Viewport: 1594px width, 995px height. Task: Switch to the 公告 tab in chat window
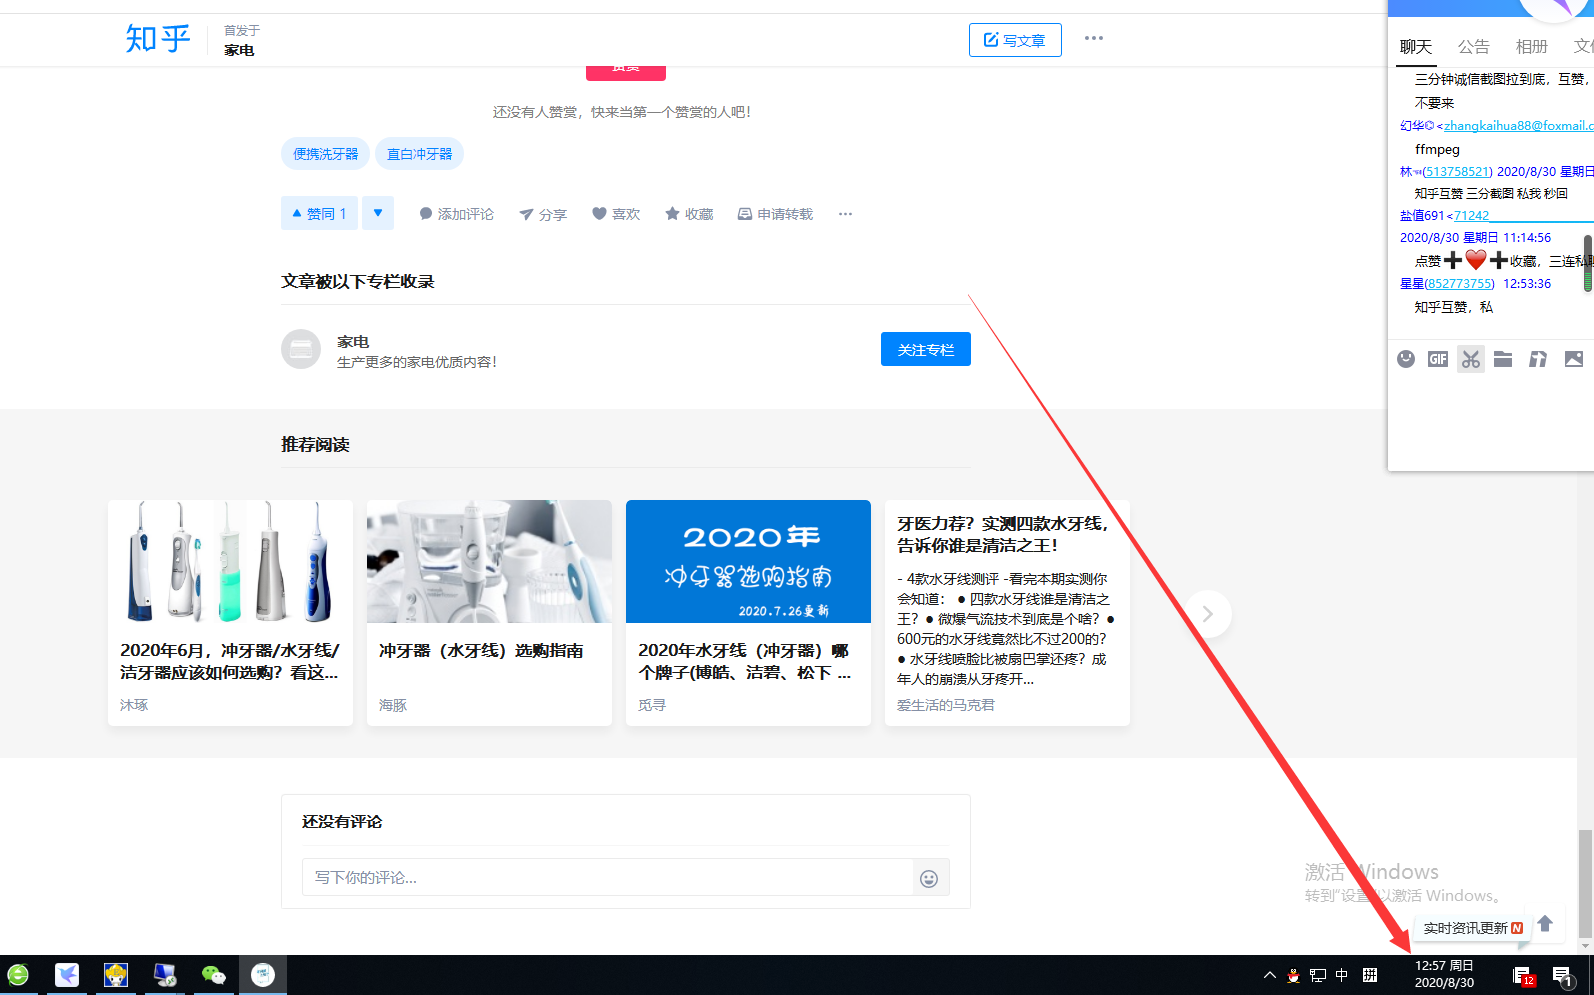pos(1473,47)
